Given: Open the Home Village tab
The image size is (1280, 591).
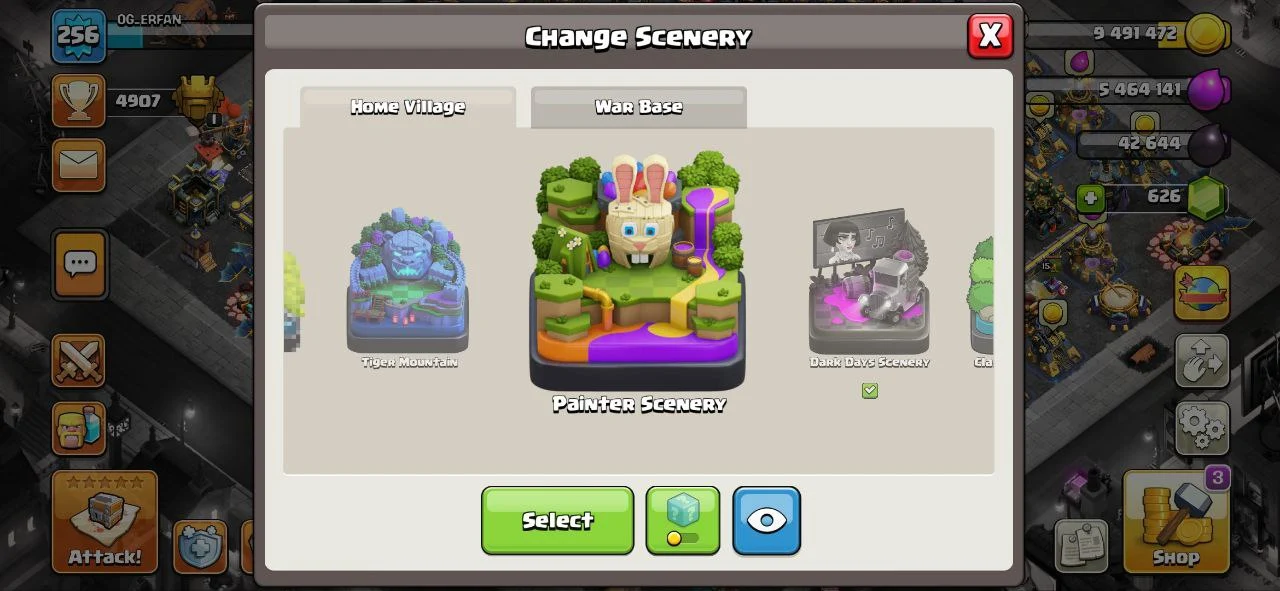Looking at the screenshot, I should [x=408, y=107].
